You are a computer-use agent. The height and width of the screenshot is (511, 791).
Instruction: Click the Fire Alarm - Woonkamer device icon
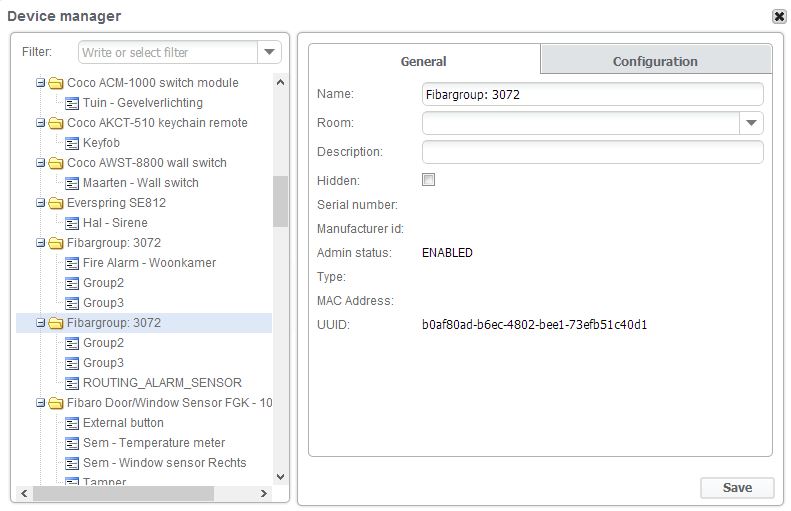coord(72,263)
